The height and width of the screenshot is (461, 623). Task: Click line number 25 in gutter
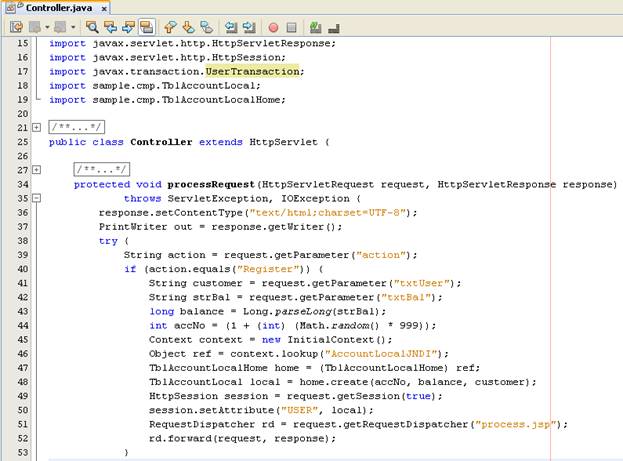tap(23, 142)
